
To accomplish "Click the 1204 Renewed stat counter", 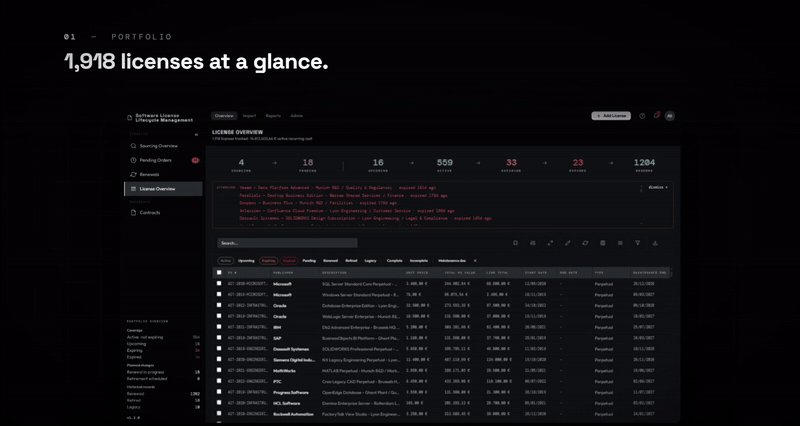I will (x=644, y=165).
